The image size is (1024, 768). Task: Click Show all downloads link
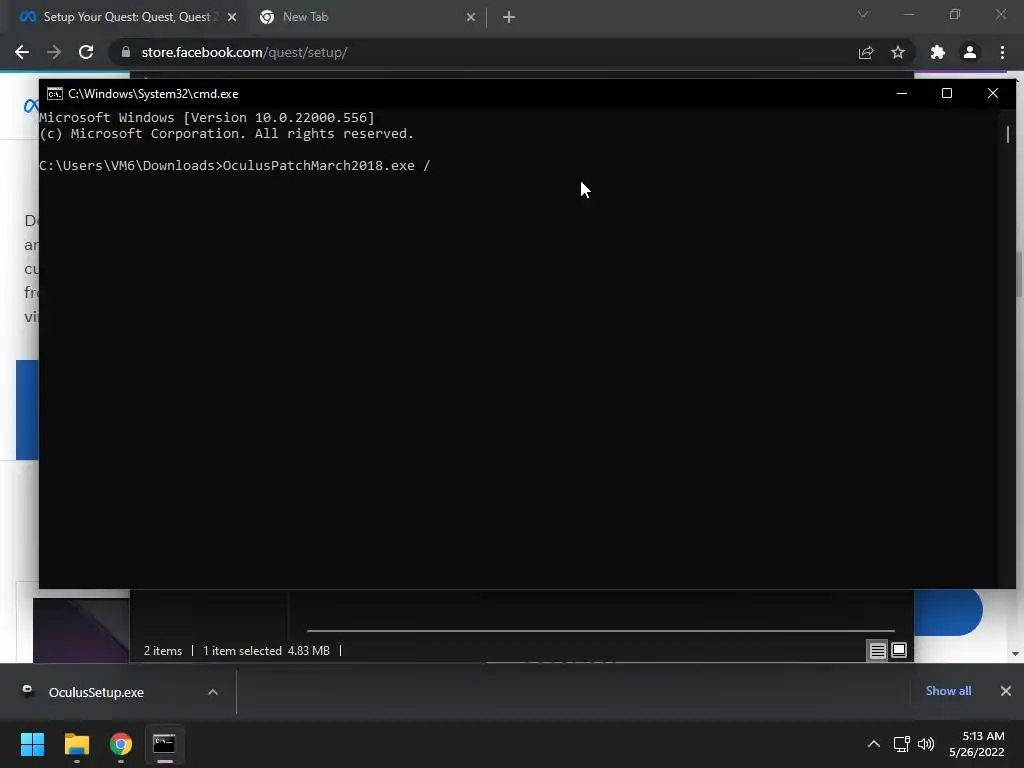pos(948,691)
